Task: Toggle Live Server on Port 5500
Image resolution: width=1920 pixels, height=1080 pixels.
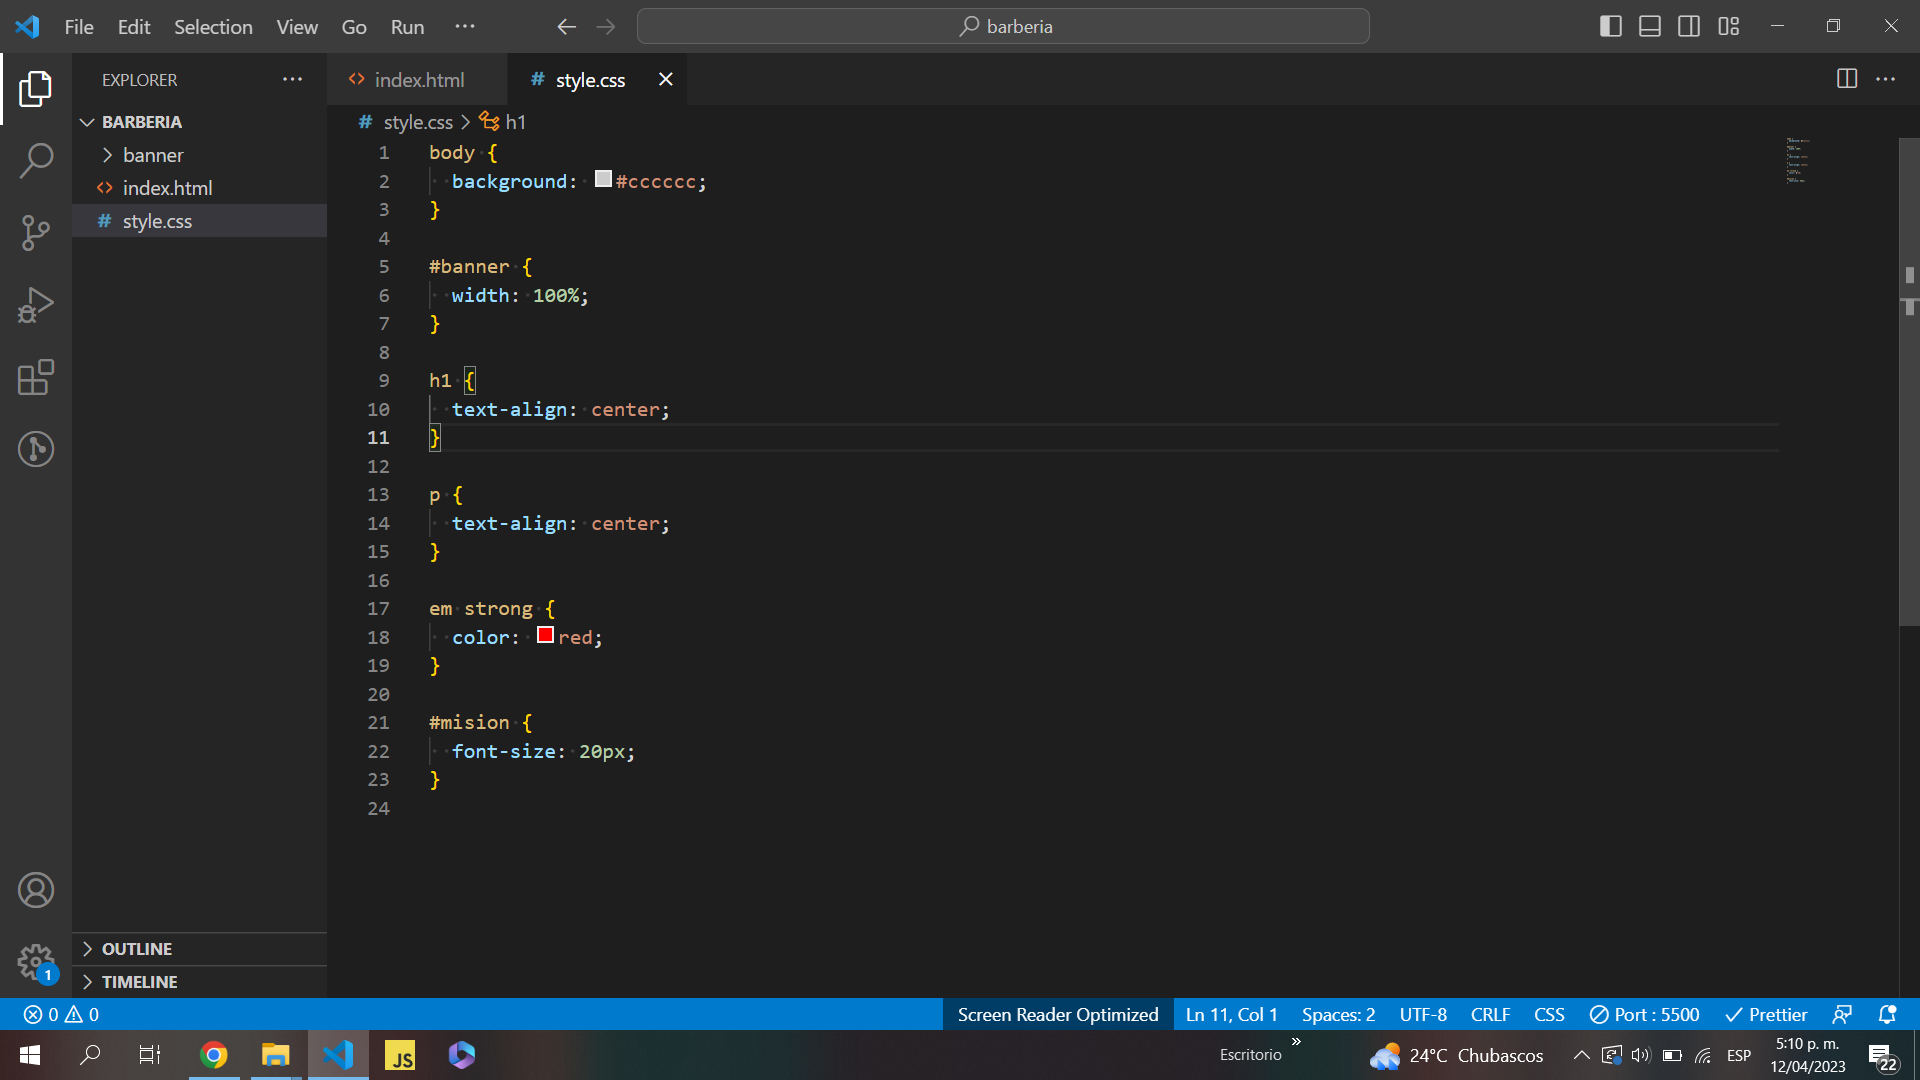Action: [1644, 1014]
